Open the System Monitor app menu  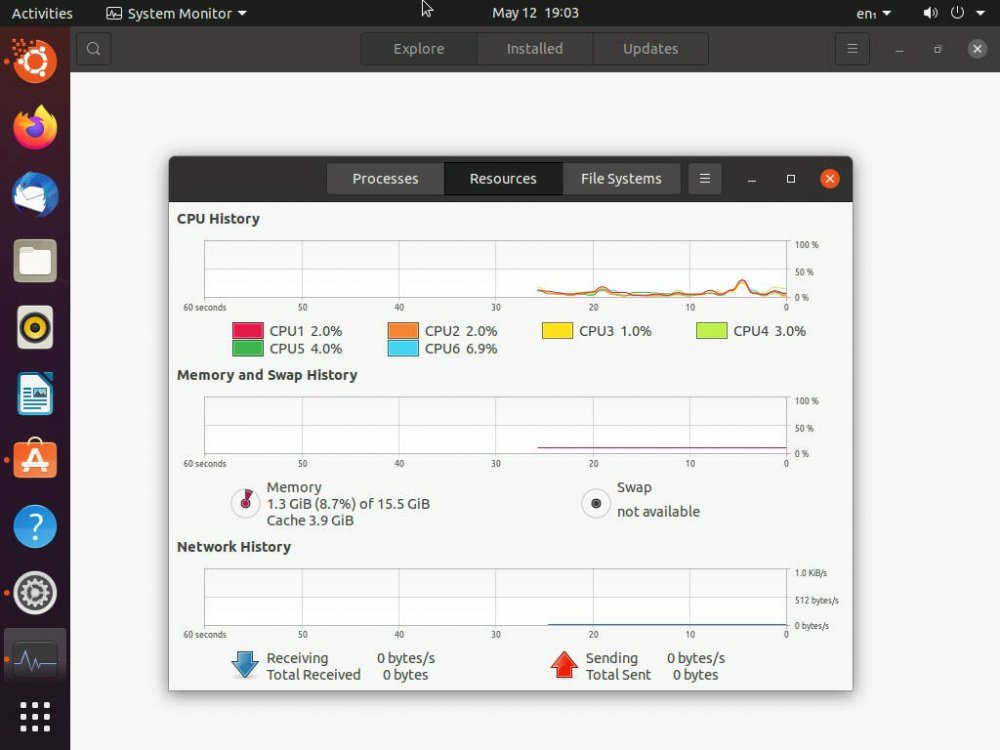(x=176, y=13)
